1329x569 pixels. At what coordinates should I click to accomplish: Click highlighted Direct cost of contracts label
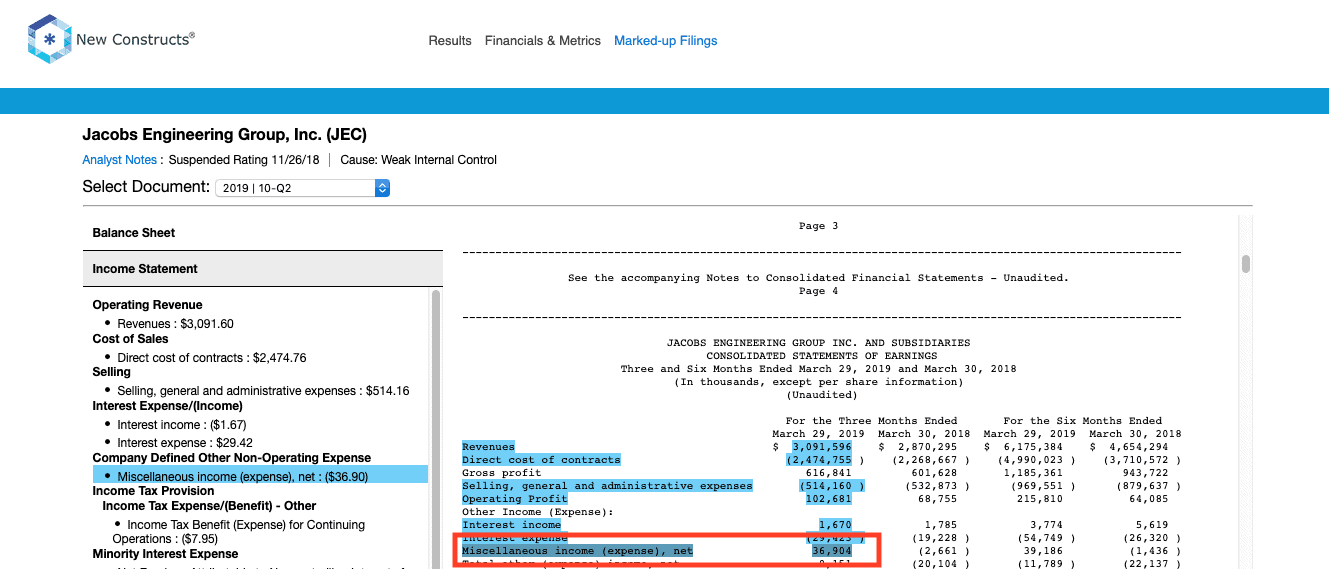pos(541,460)
